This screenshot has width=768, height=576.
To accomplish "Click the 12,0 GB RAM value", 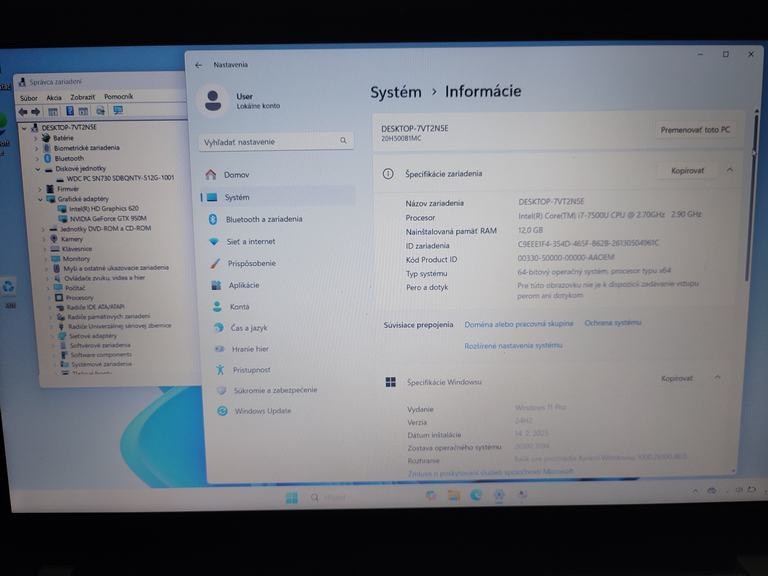I will pos(530,230).
